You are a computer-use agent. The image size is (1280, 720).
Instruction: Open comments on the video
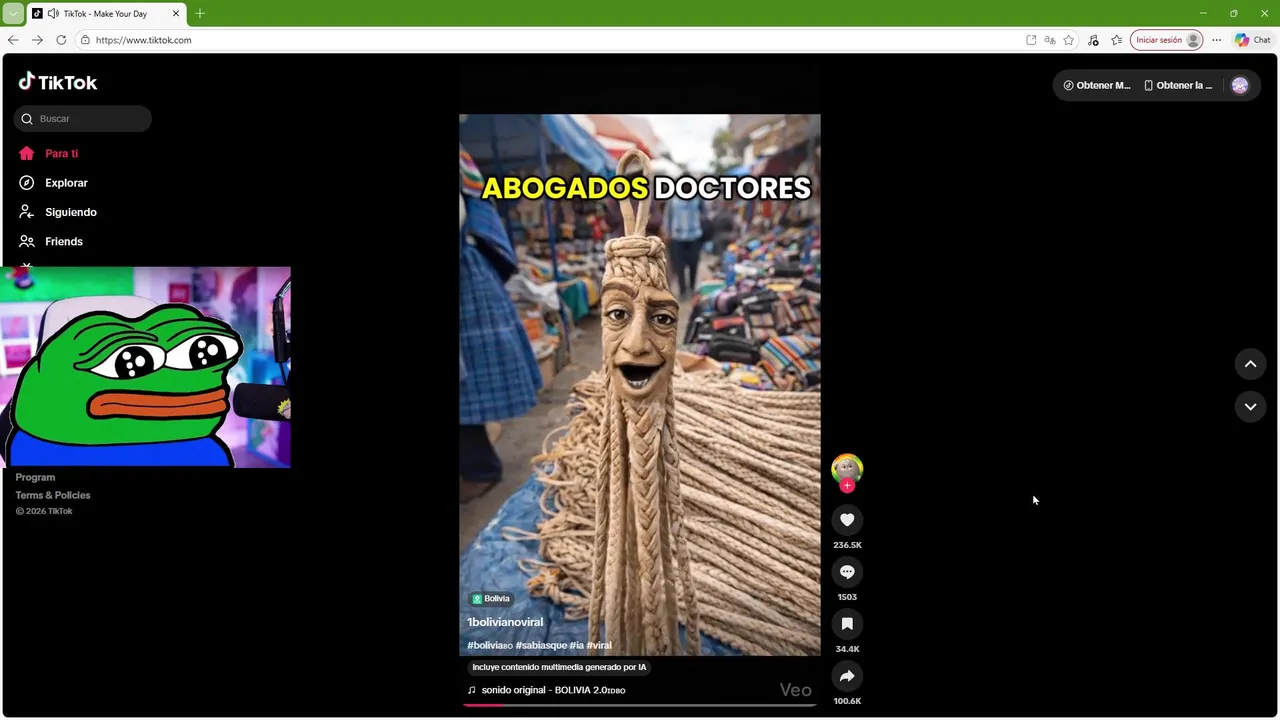pyautogui.click(x=847, y=572)
